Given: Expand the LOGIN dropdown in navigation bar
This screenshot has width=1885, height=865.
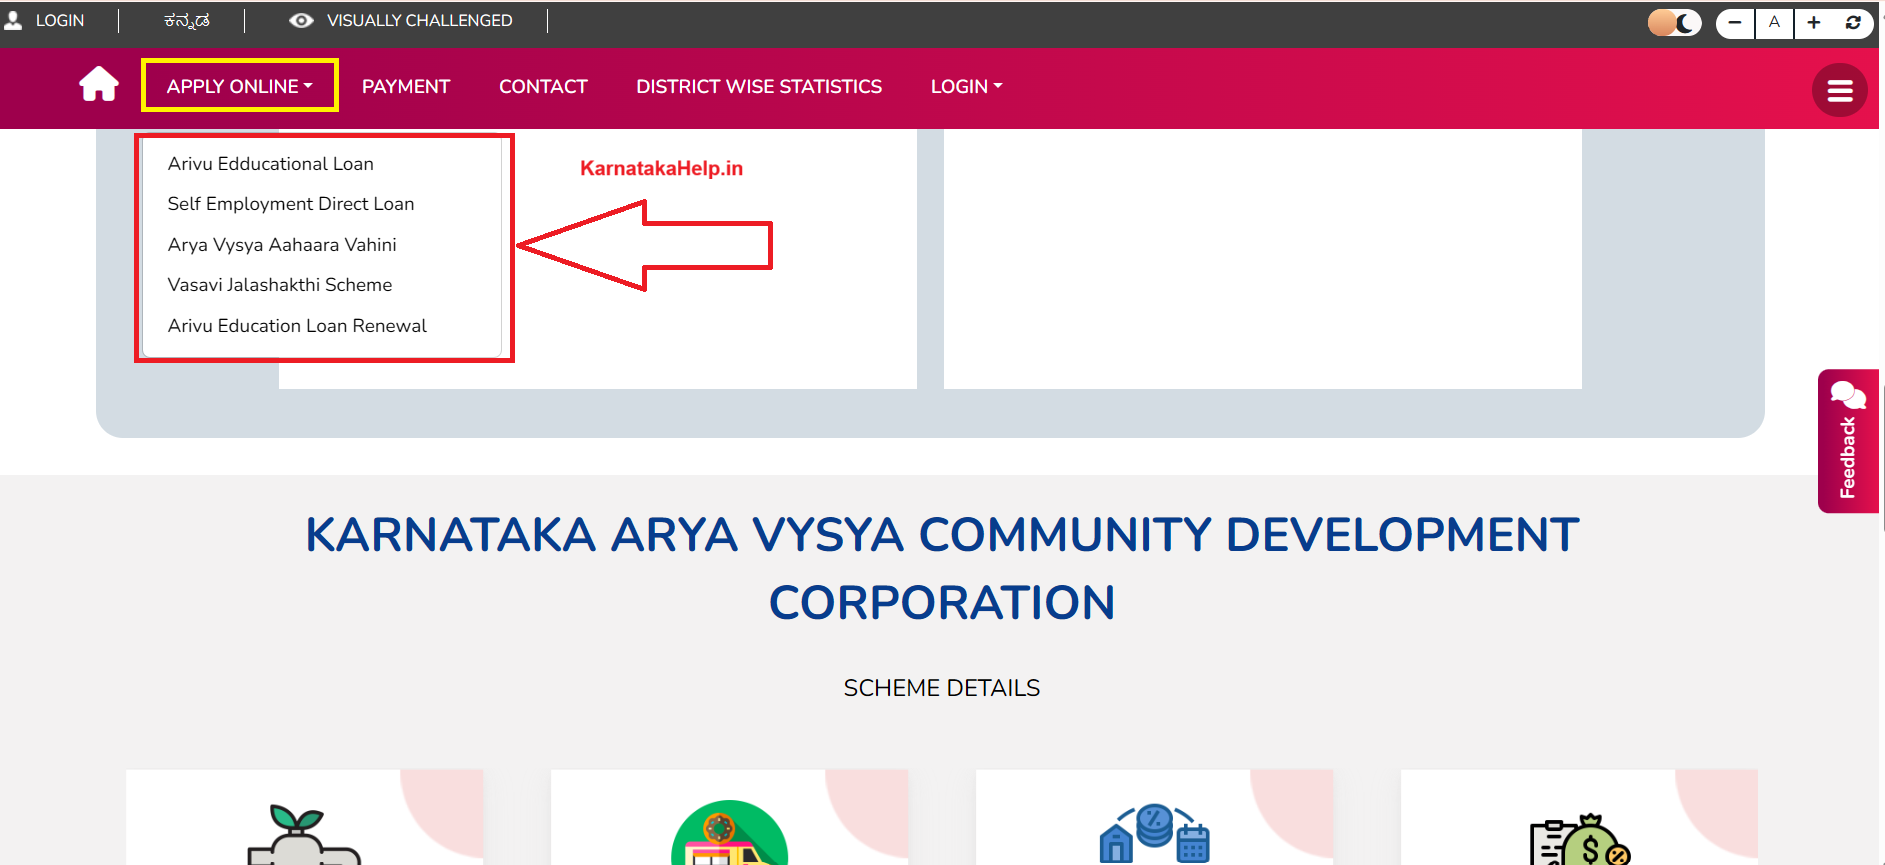Looking at the screenshot, I should click(966, 86).
